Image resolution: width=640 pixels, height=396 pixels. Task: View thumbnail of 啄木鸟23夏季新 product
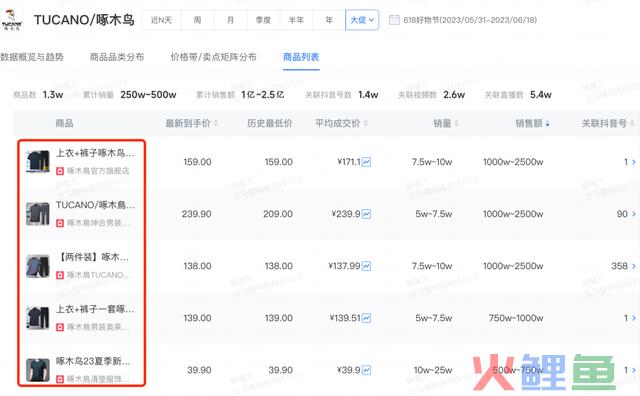tap(38, 370)
